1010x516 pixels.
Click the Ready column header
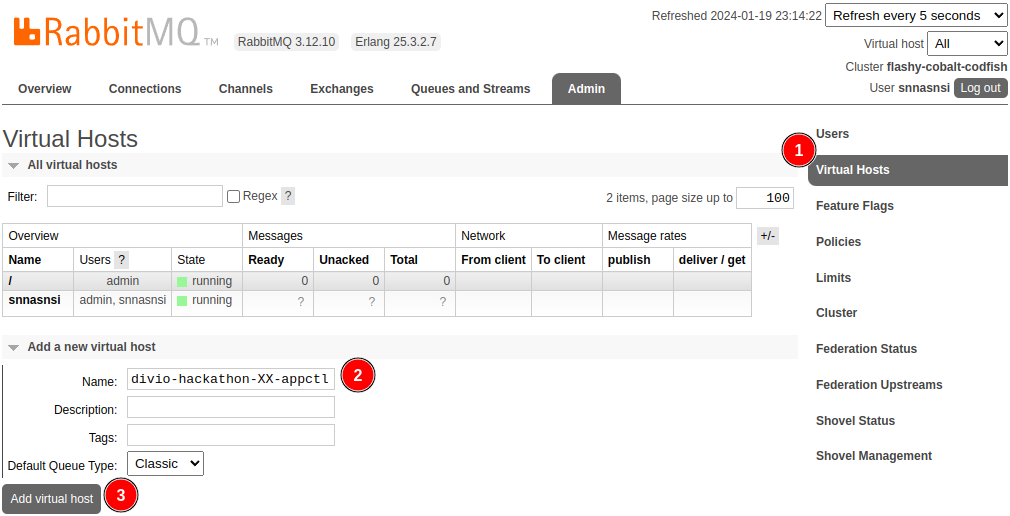tap(266, 260)
